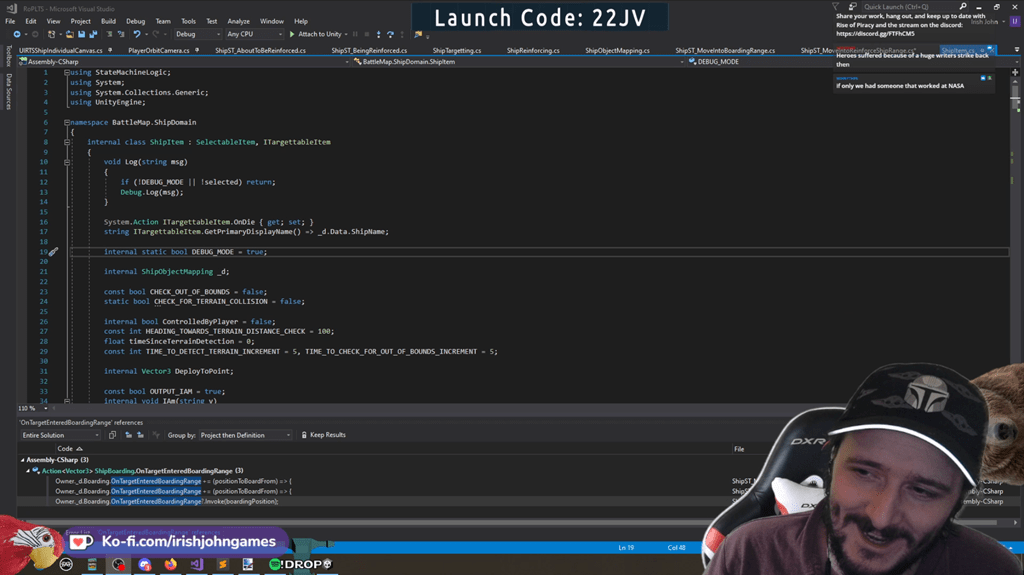This screenshot has height=575, width=1024.
Task: Click the Navigate Backward toolbar icon
Action: point(17,34)
